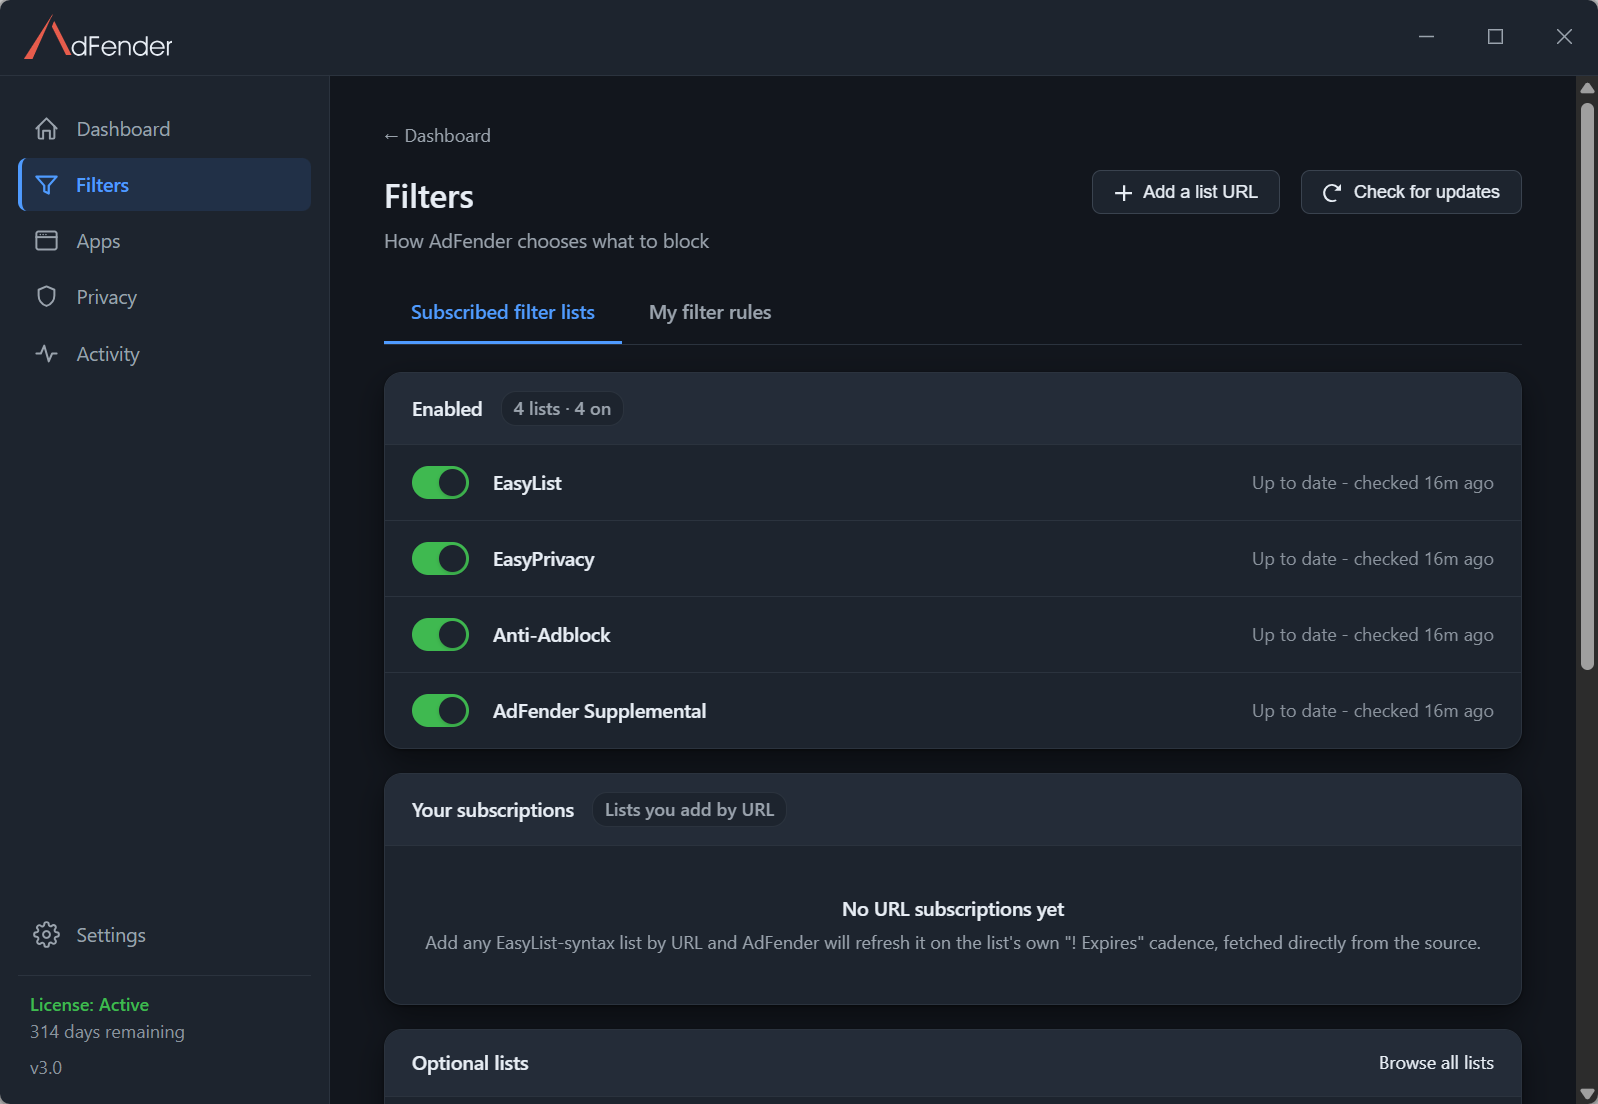Disable the EasyPrivacy list switch
Screen dimensions: 1598x1104
(x=440, y=559)
